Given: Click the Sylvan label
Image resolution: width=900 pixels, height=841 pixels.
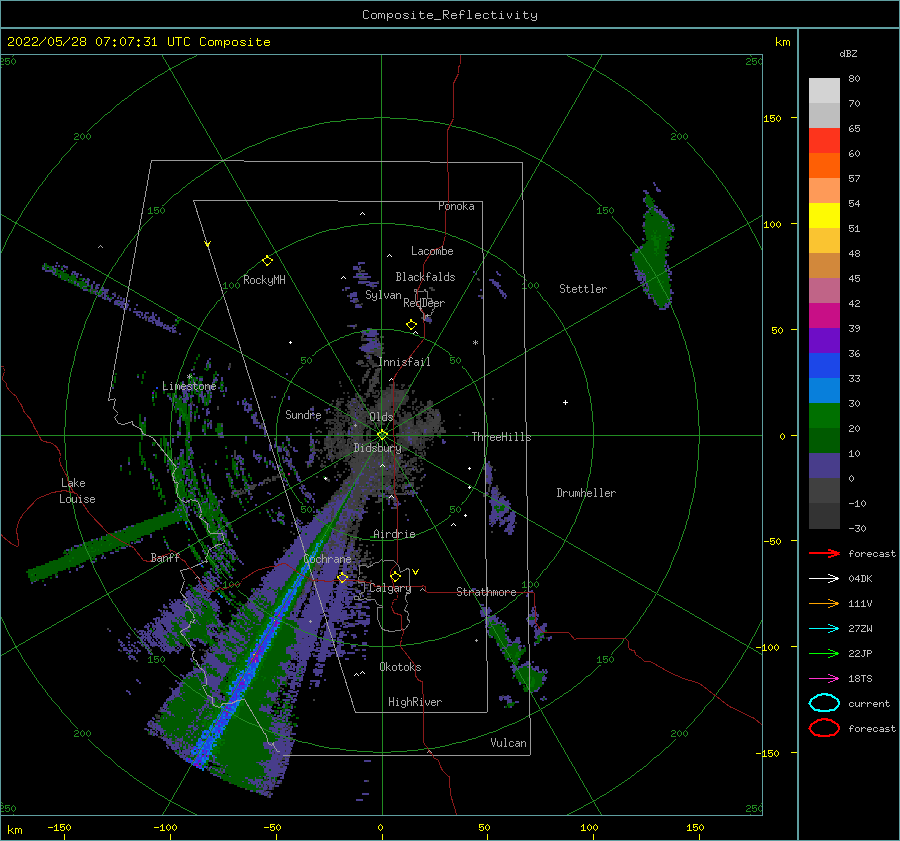Looking at the screenshot, I should point(383,295).
